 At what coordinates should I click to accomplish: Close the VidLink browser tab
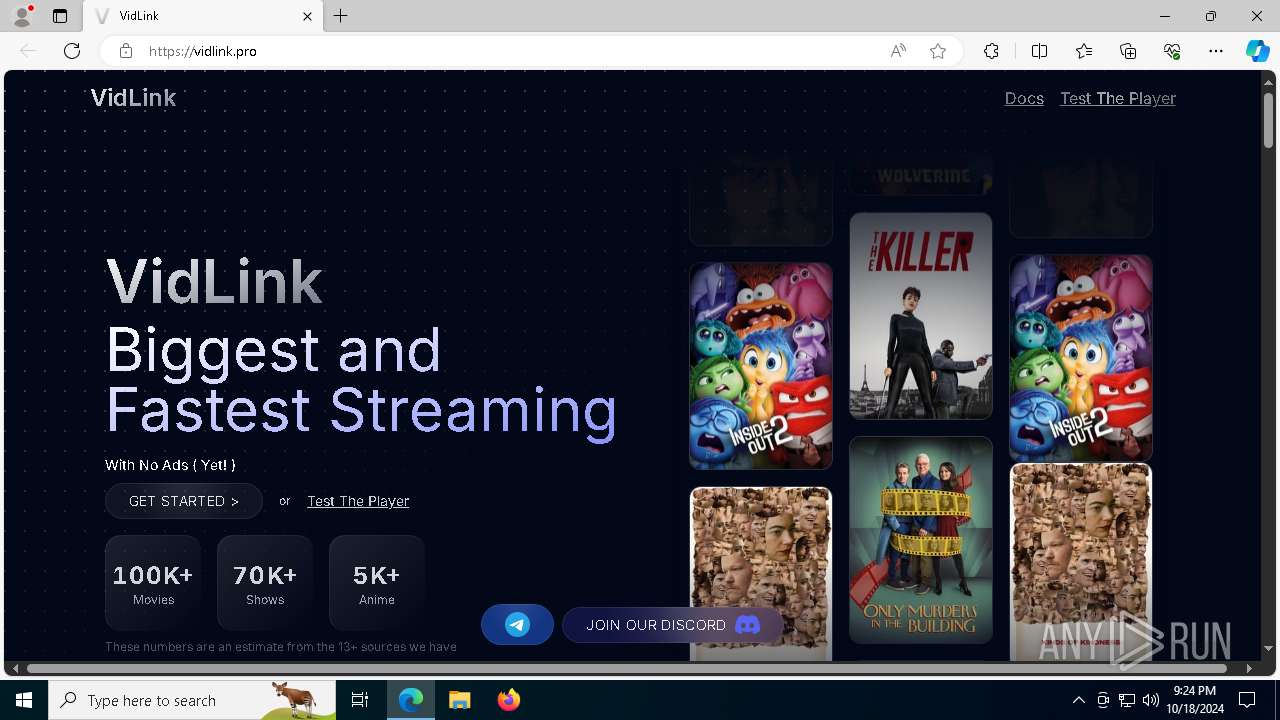307,16
